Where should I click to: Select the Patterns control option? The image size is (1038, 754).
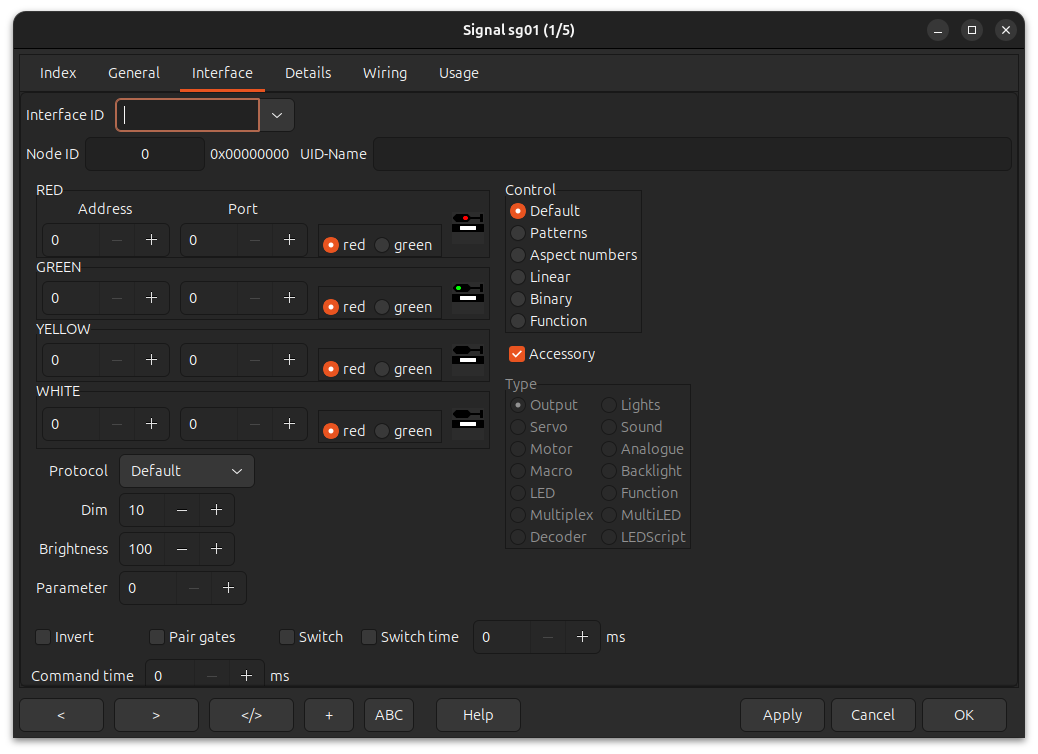518,233
